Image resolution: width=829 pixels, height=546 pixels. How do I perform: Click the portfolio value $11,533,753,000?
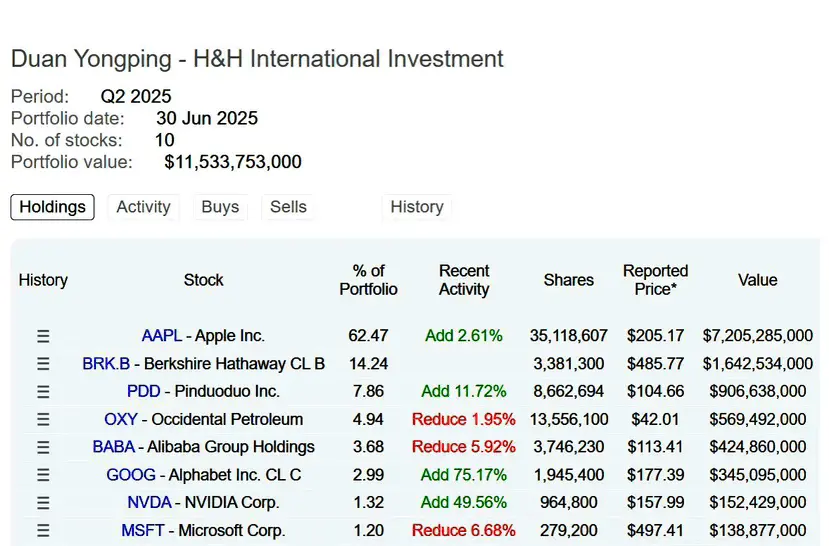tap(233, 162)
